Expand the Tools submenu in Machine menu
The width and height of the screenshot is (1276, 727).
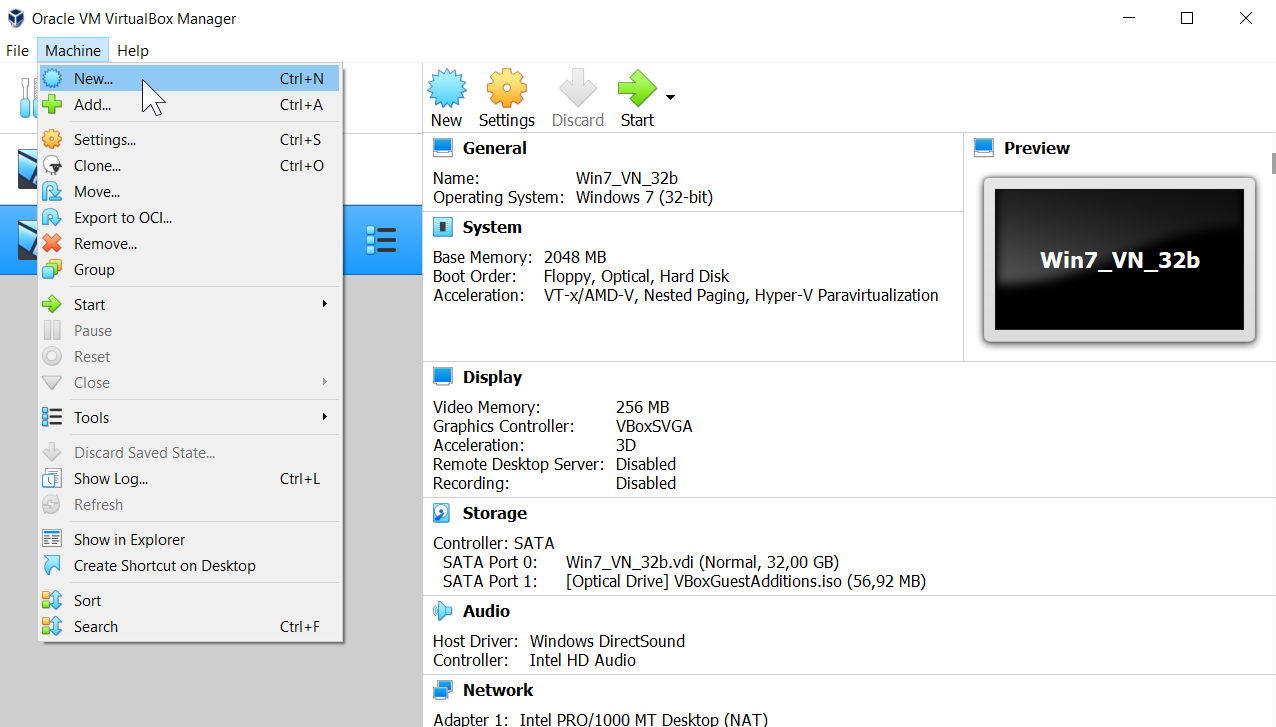pyautogui.click(x=190, y=418)
